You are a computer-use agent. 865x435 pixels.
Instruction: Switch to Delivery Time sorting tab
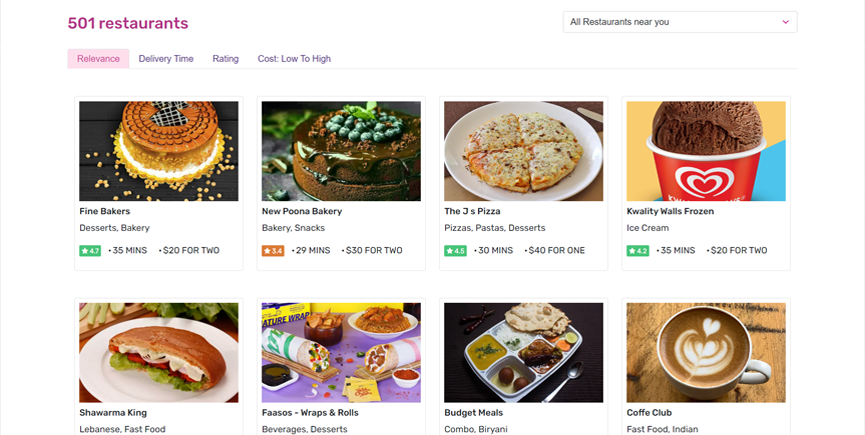pyautogui.click(x=166, y=59)
